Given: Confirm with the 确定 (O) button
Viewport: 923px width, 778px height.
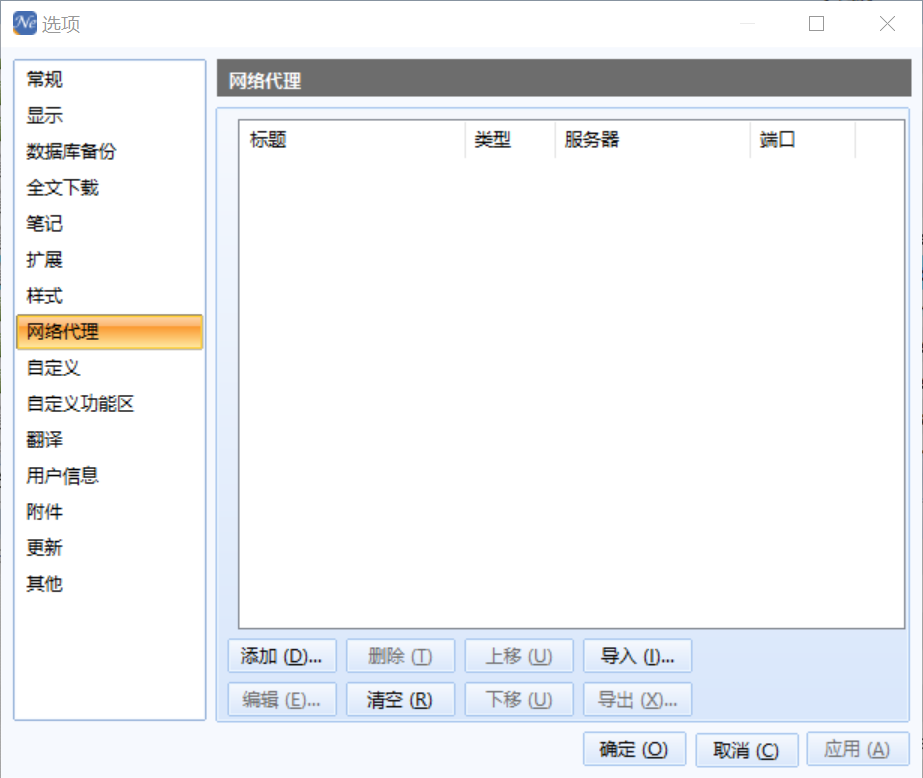Looking at the screenshot, I should pyautogui.click(x=633, y=750).
